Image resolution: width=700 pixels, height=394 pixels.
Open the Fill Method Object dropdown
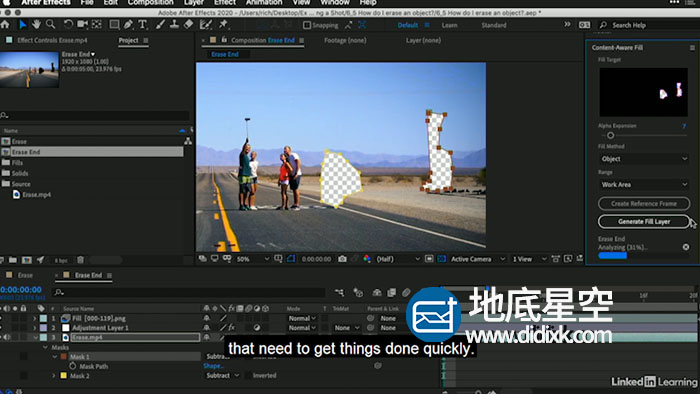(x=643, y=159)
